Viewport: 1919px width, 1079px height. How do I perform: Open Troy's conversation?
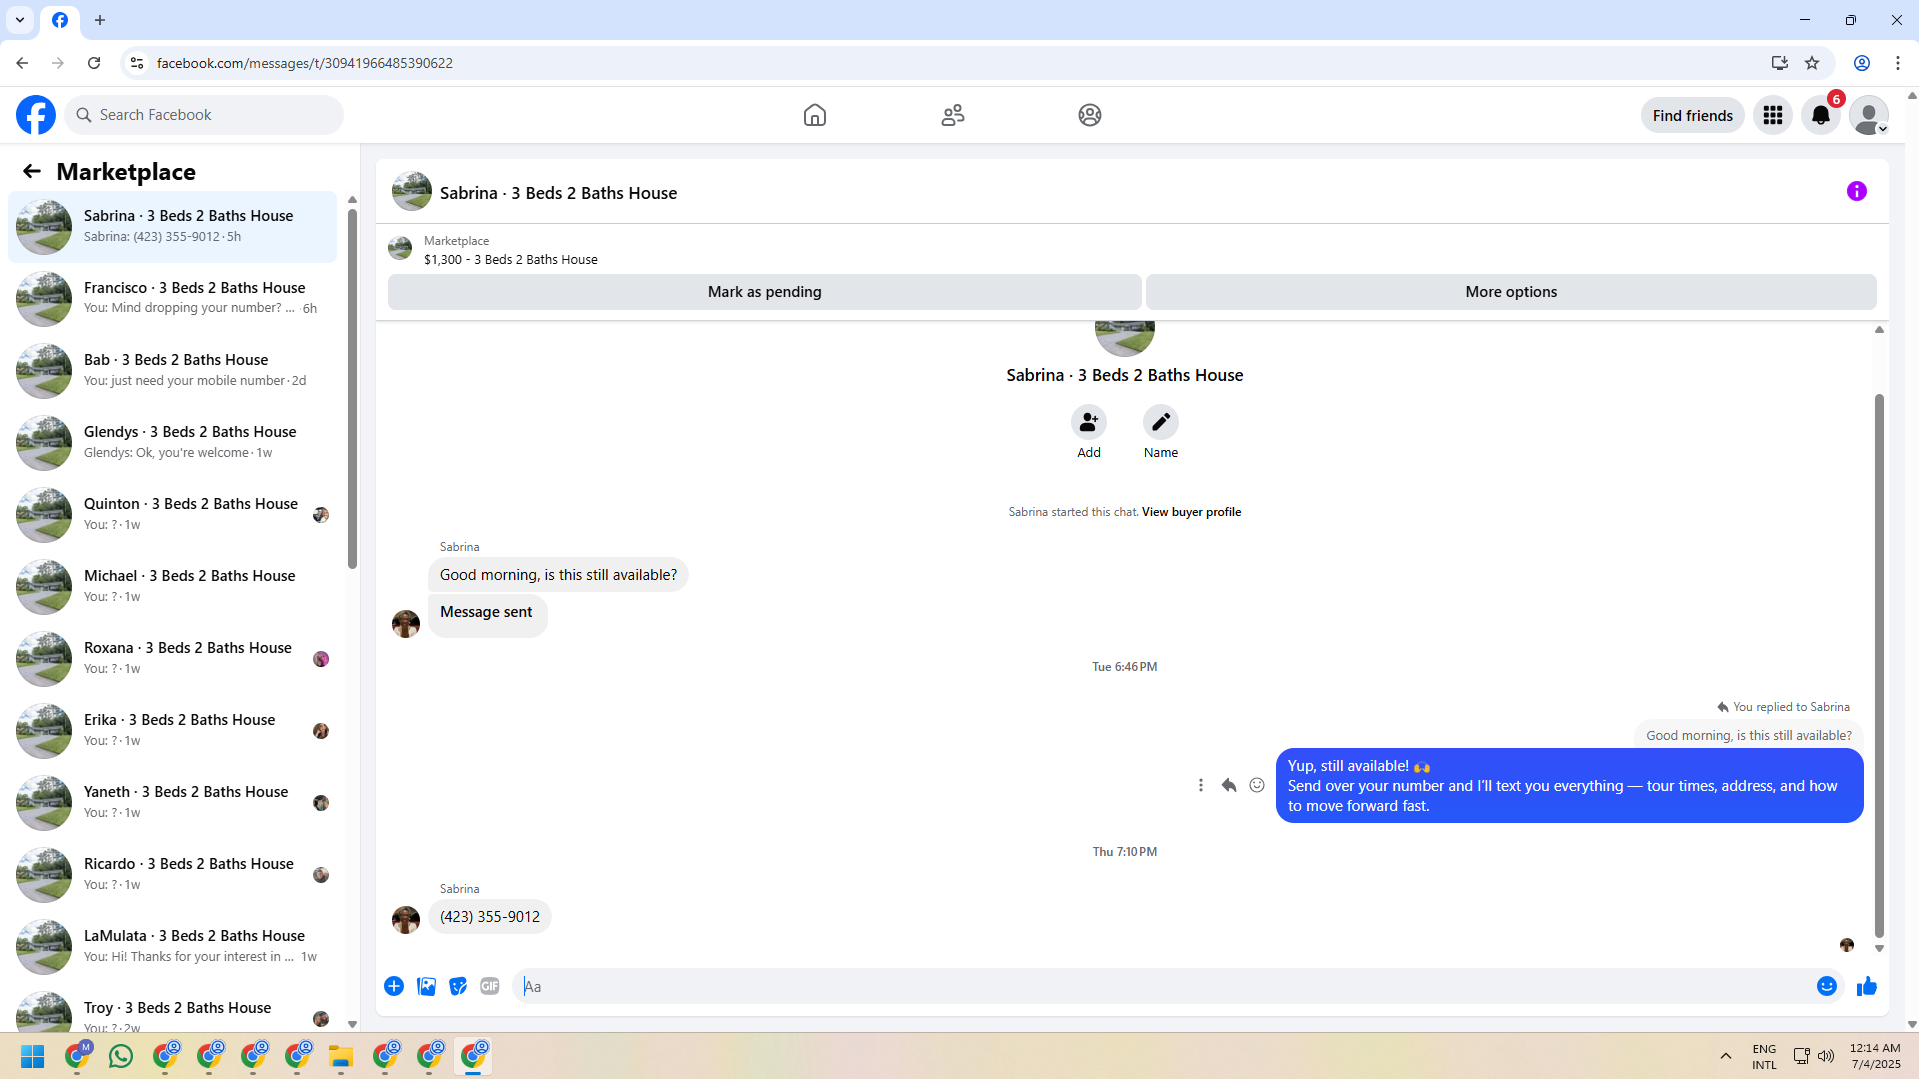click(173, 1010)
